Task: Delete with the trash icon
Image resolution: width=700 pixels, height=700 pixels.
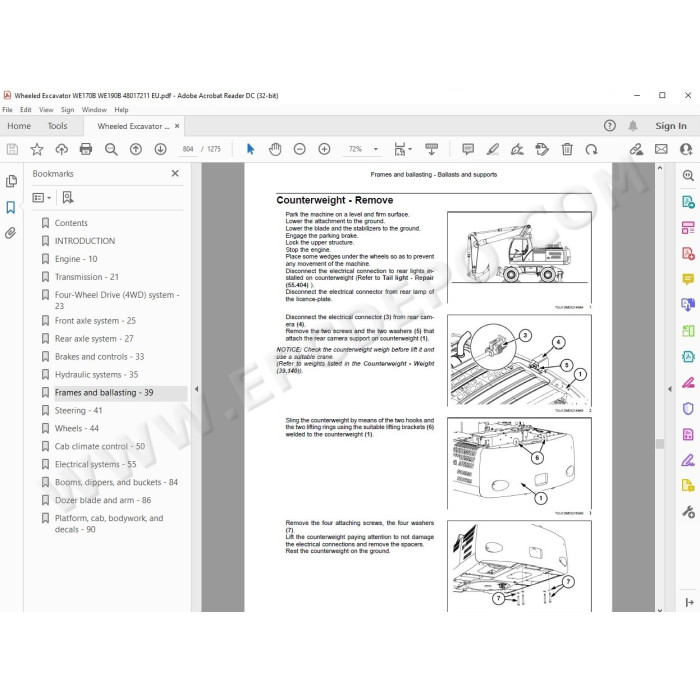Action: 567,149
